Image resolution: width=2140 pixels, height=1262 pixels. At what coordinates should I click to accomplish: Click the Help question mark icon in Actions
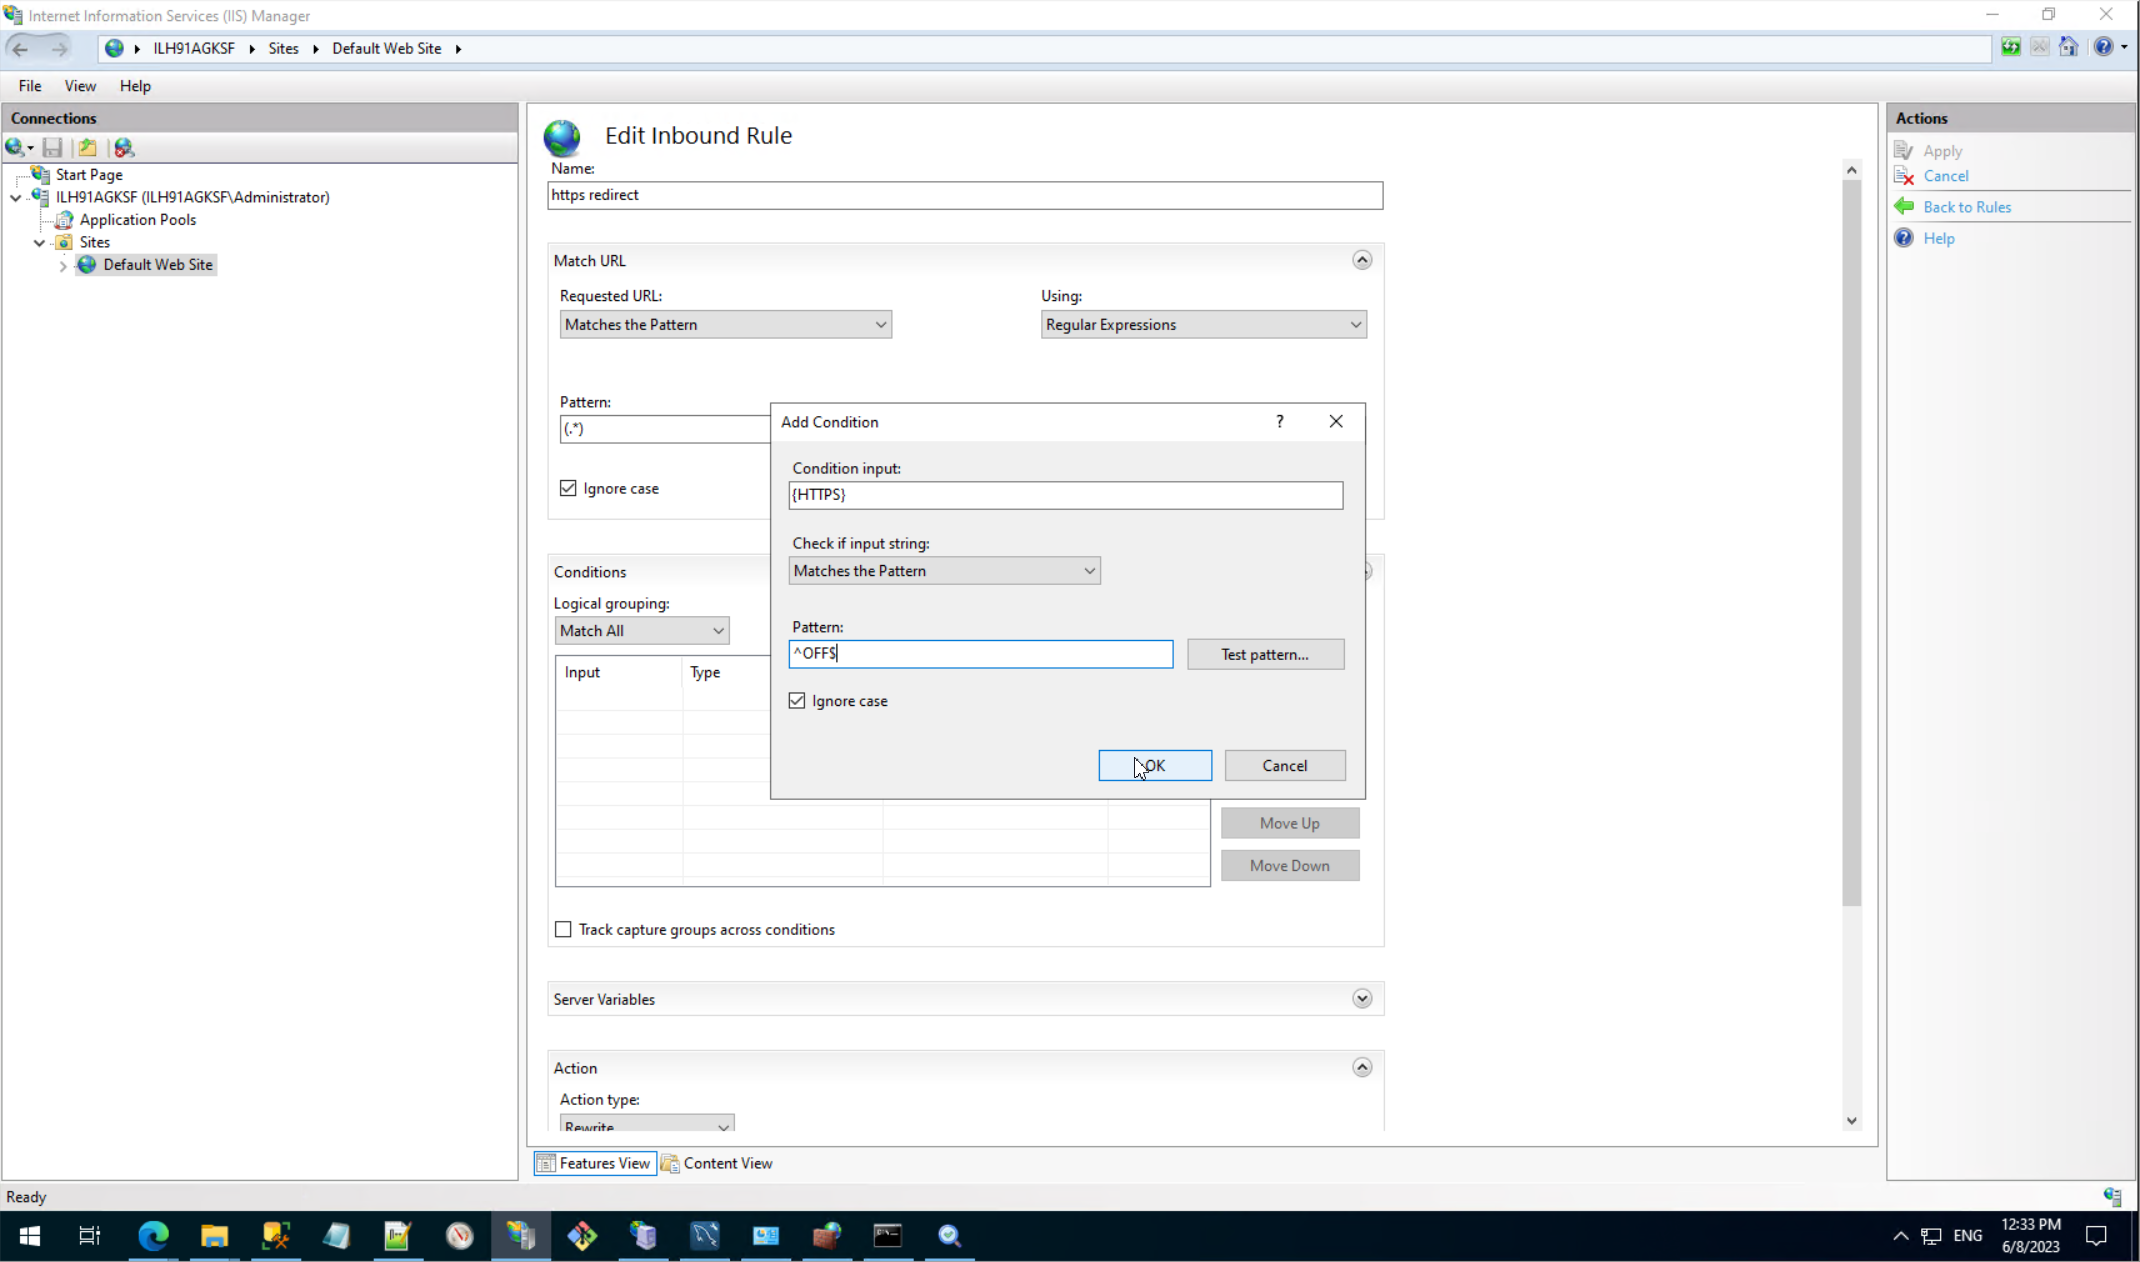[1904, 238]
